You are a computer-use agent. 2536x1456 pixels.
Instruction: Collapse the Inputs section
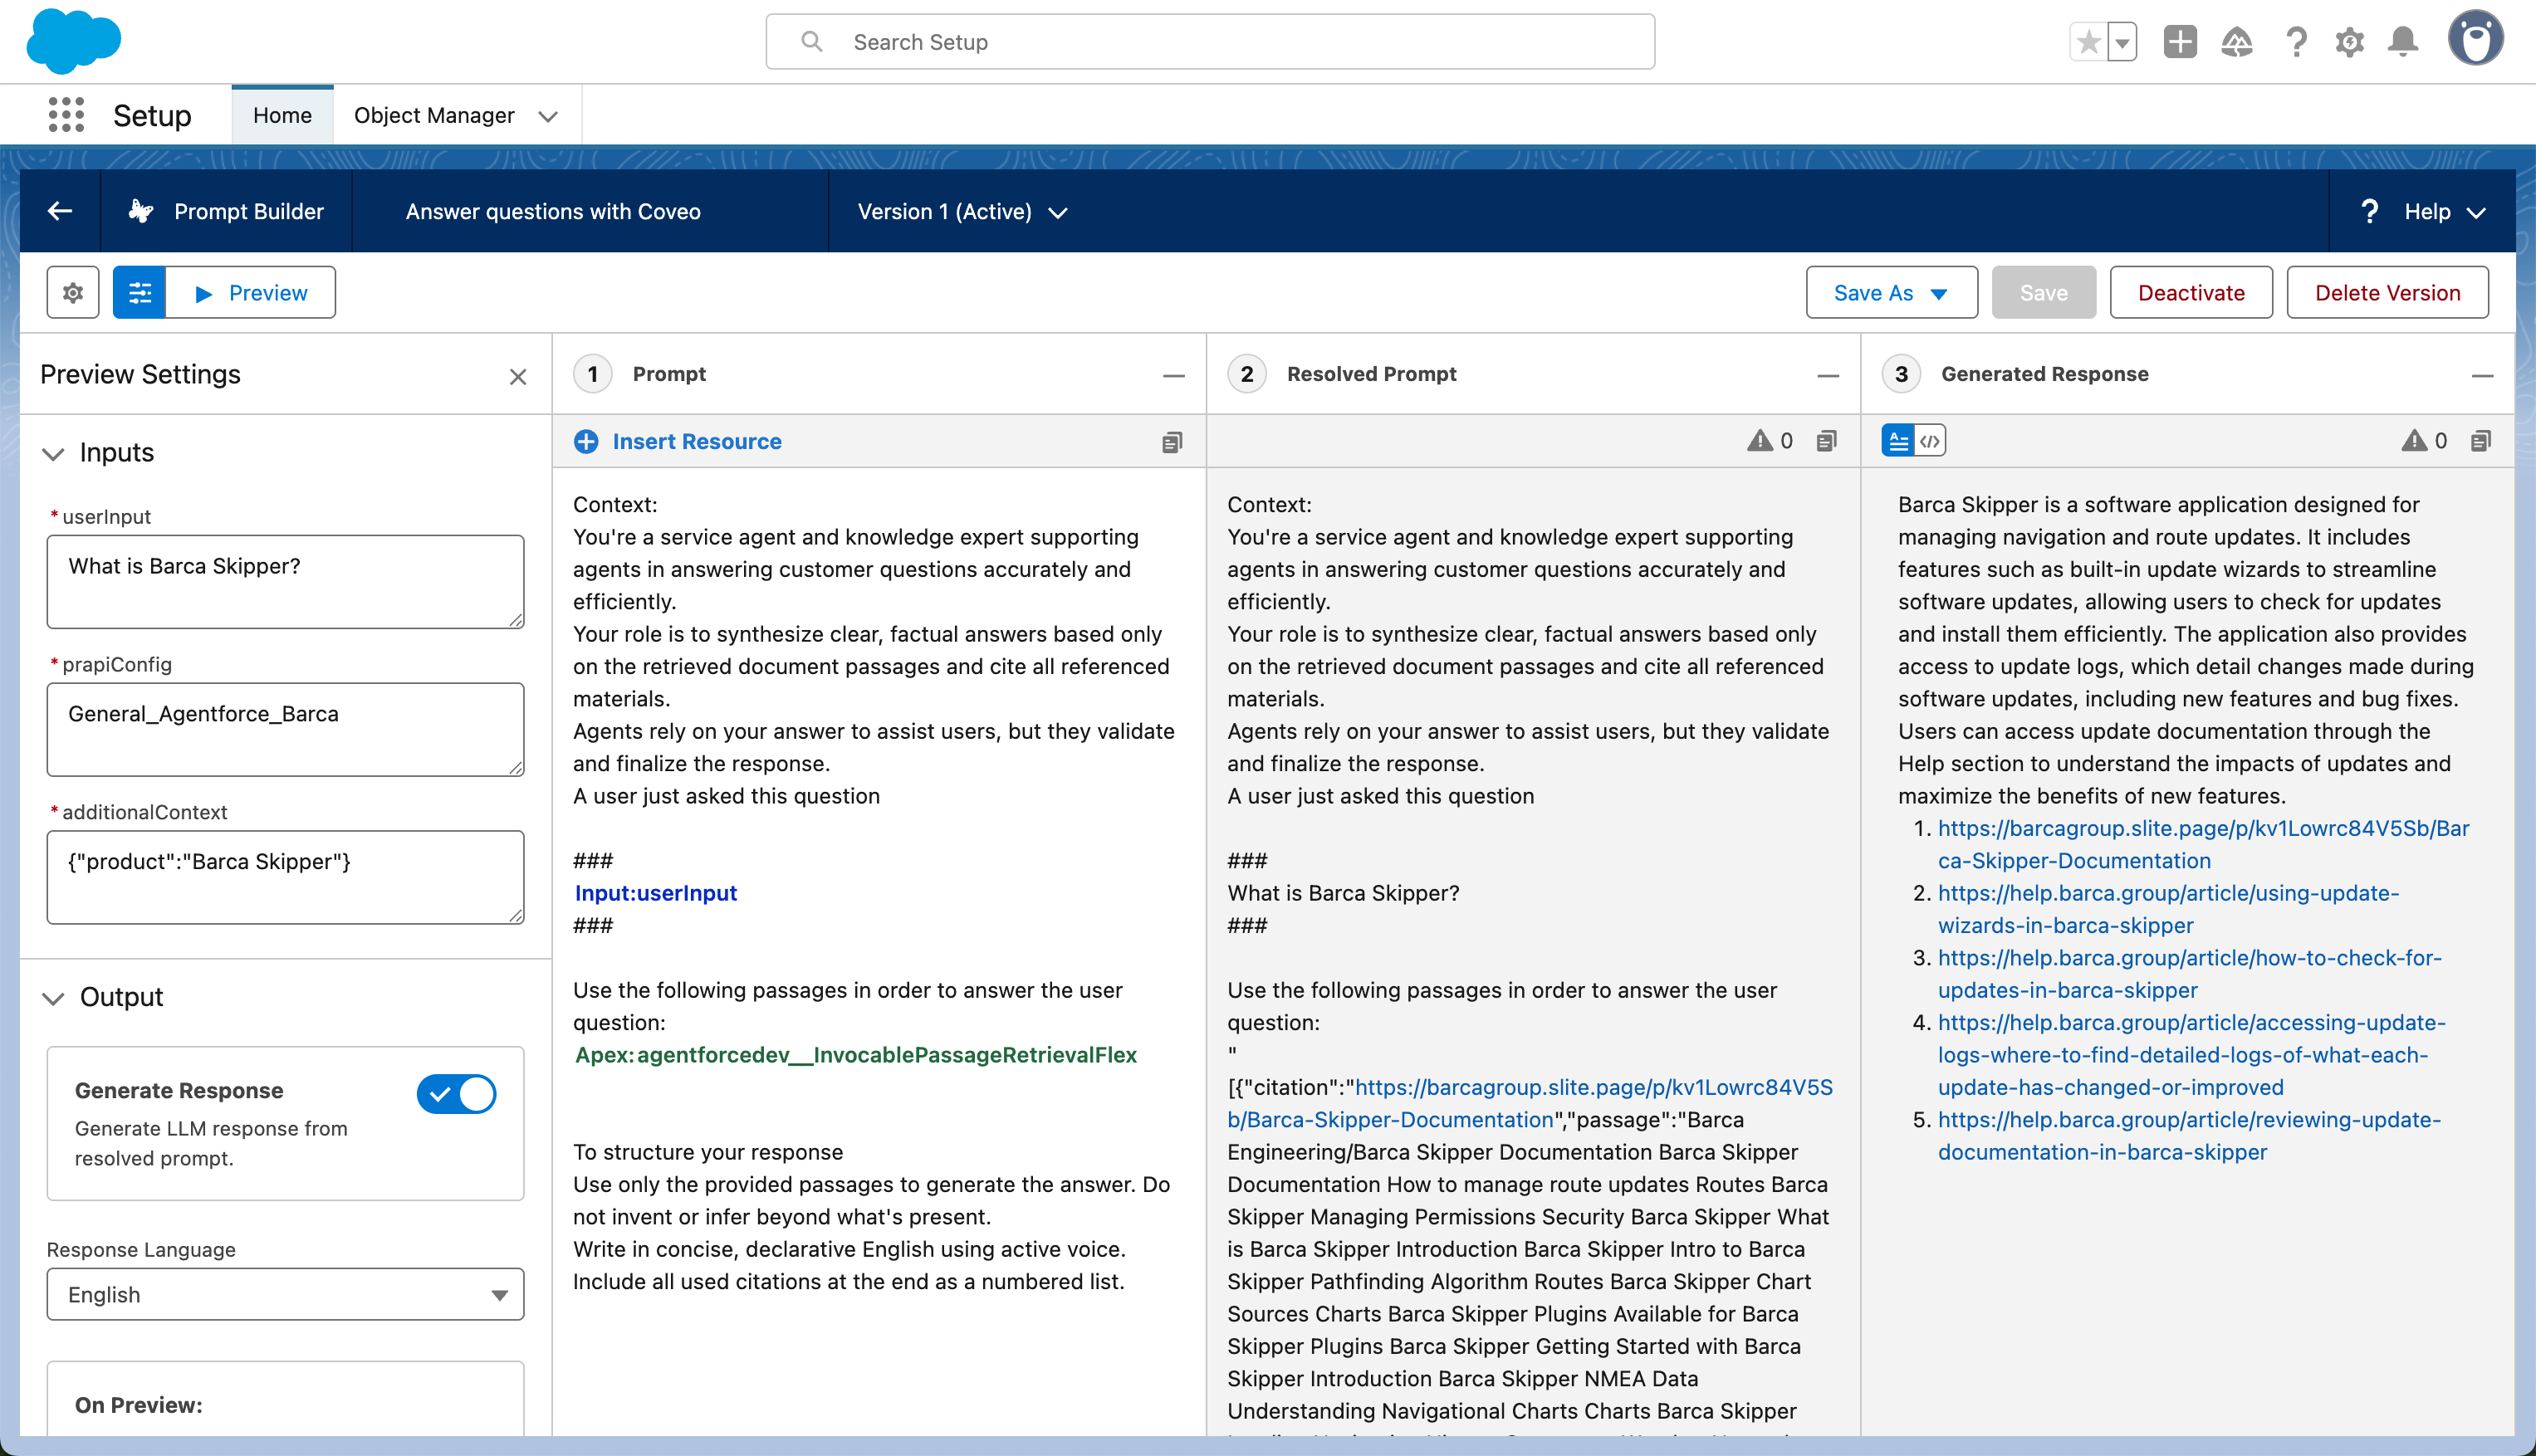[54, 453]
